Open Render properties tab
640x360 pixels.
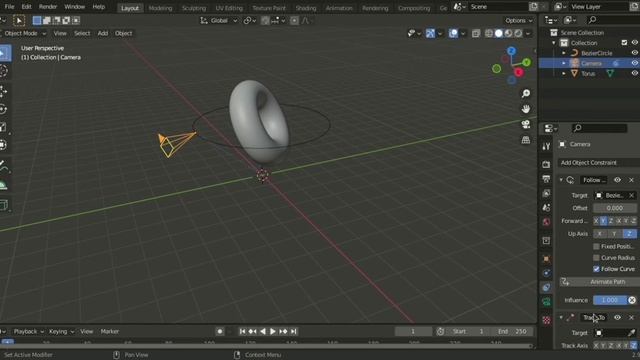(546, 164)
